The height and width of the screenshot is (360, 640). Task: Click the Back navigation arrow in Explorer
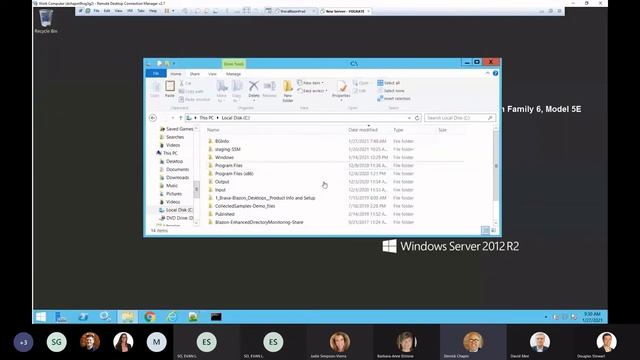pyautogui.click(x=153, y=118)
